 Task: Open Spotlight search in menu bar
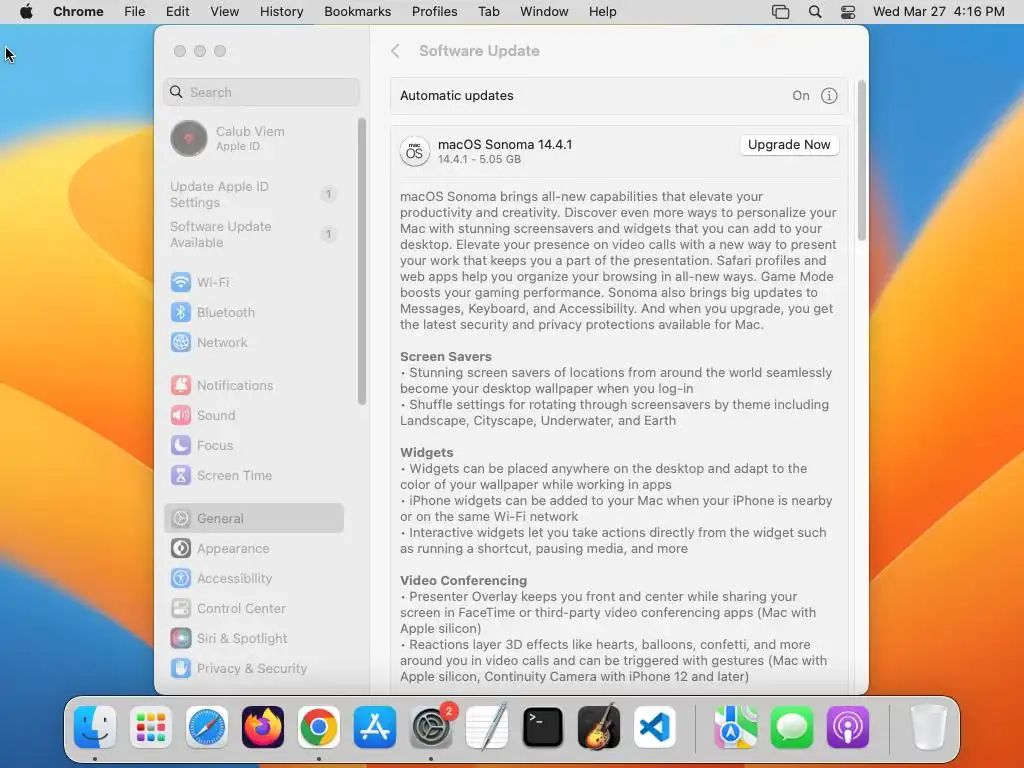tap(814, 12)
